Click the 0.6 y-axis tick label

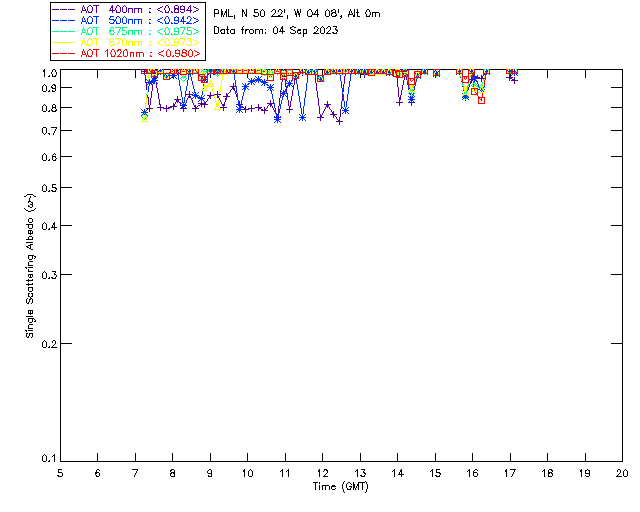(49, 157)
